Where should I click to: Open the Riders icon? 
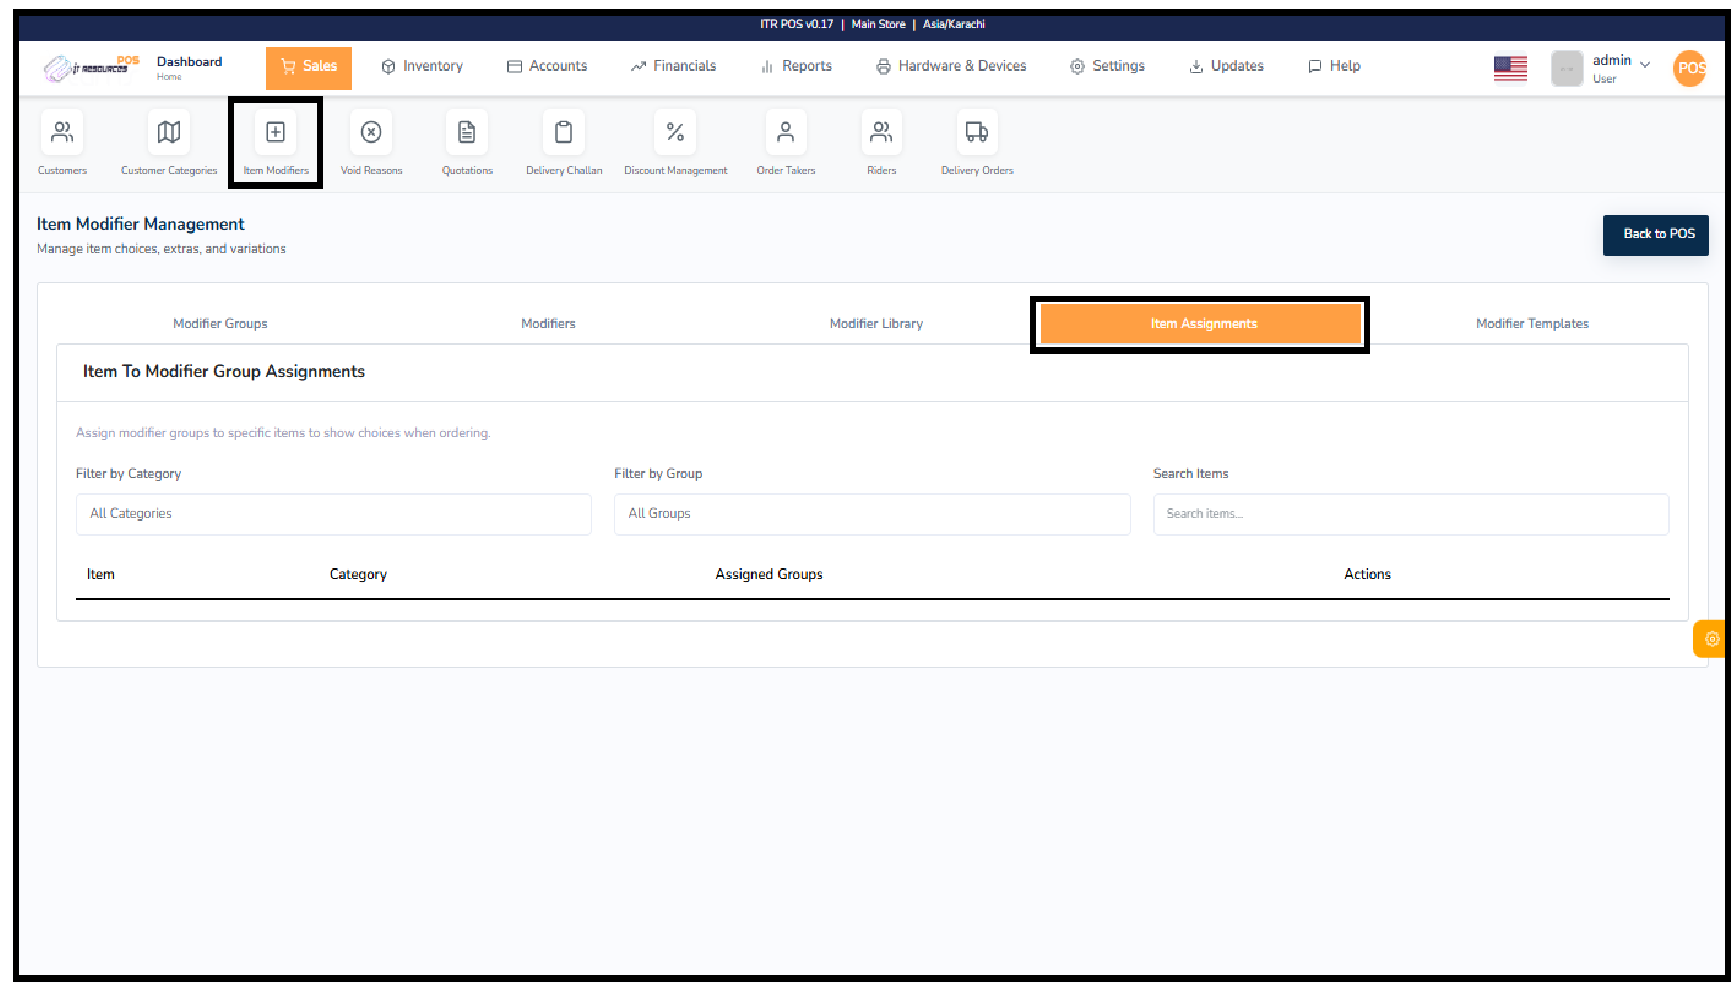click(x=881, y=133)
